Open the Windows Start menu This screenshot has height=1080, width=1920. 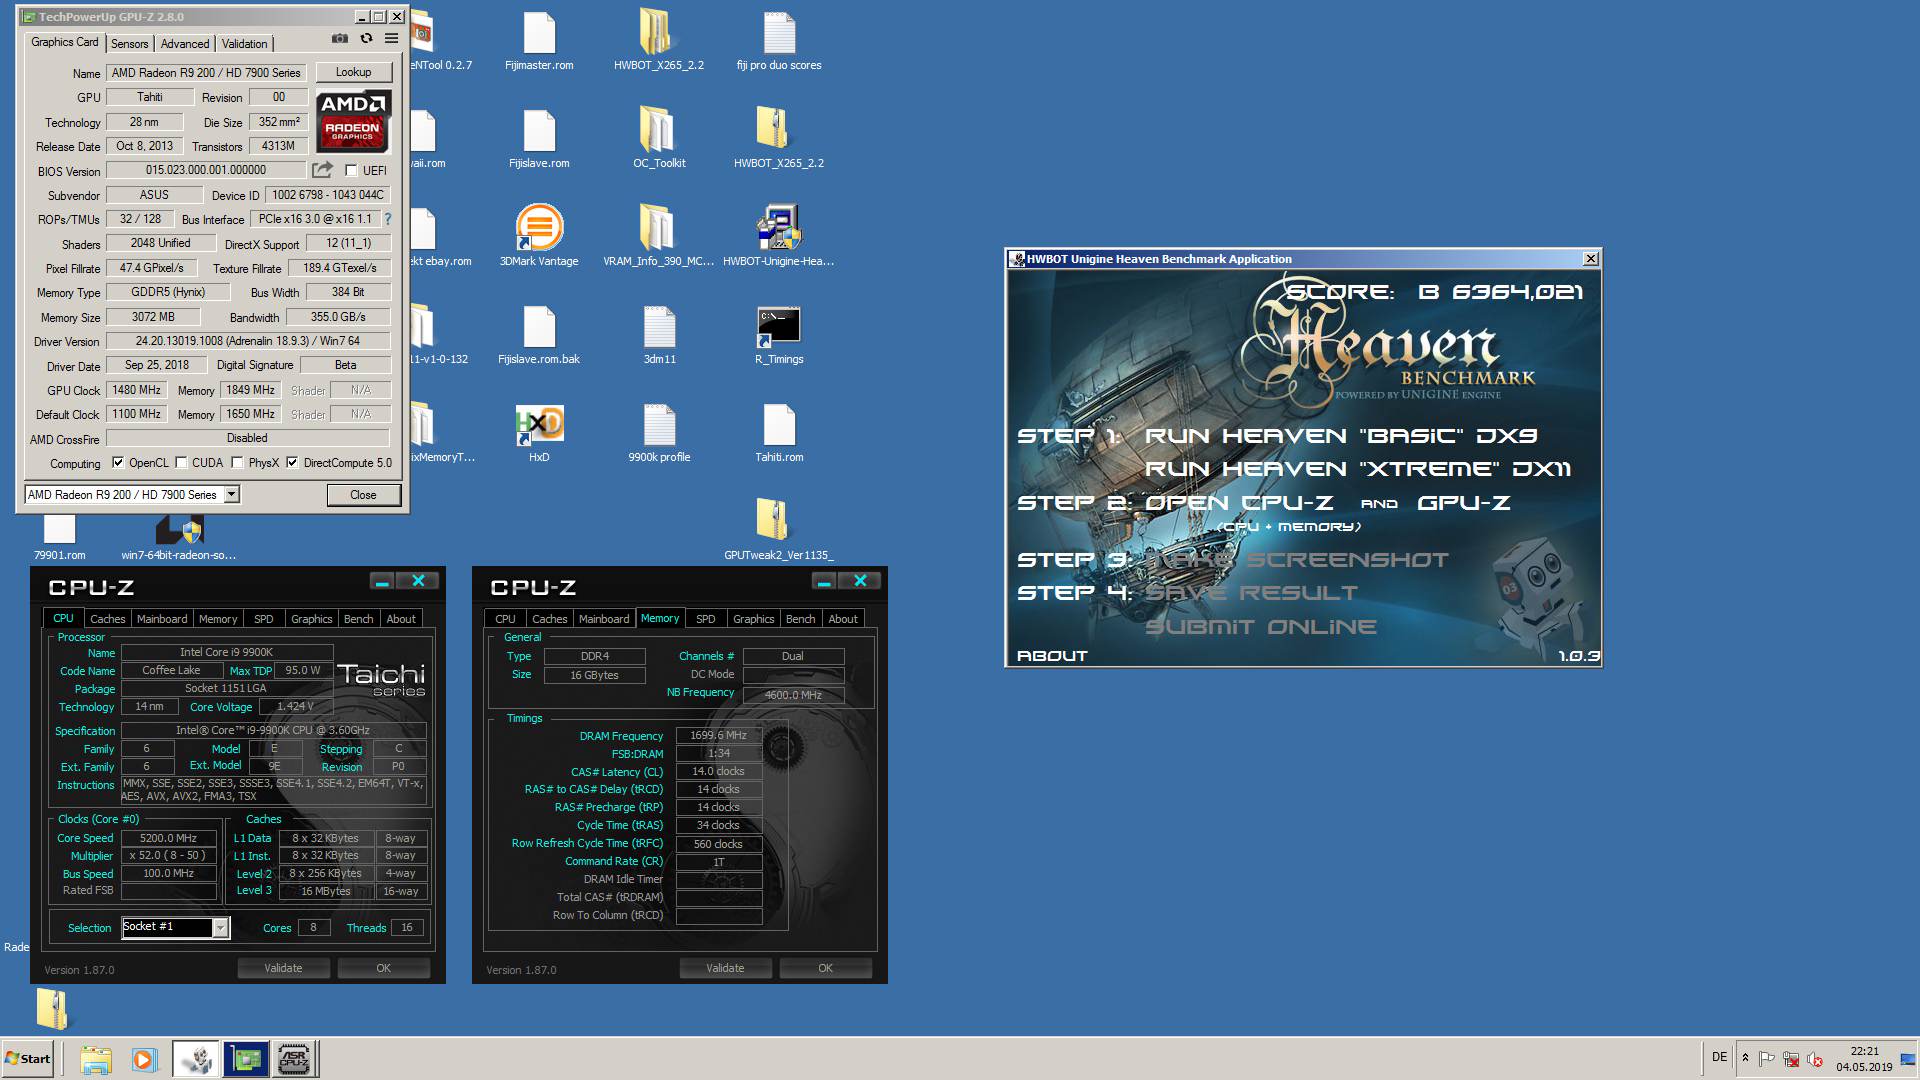click(28, 1059)
